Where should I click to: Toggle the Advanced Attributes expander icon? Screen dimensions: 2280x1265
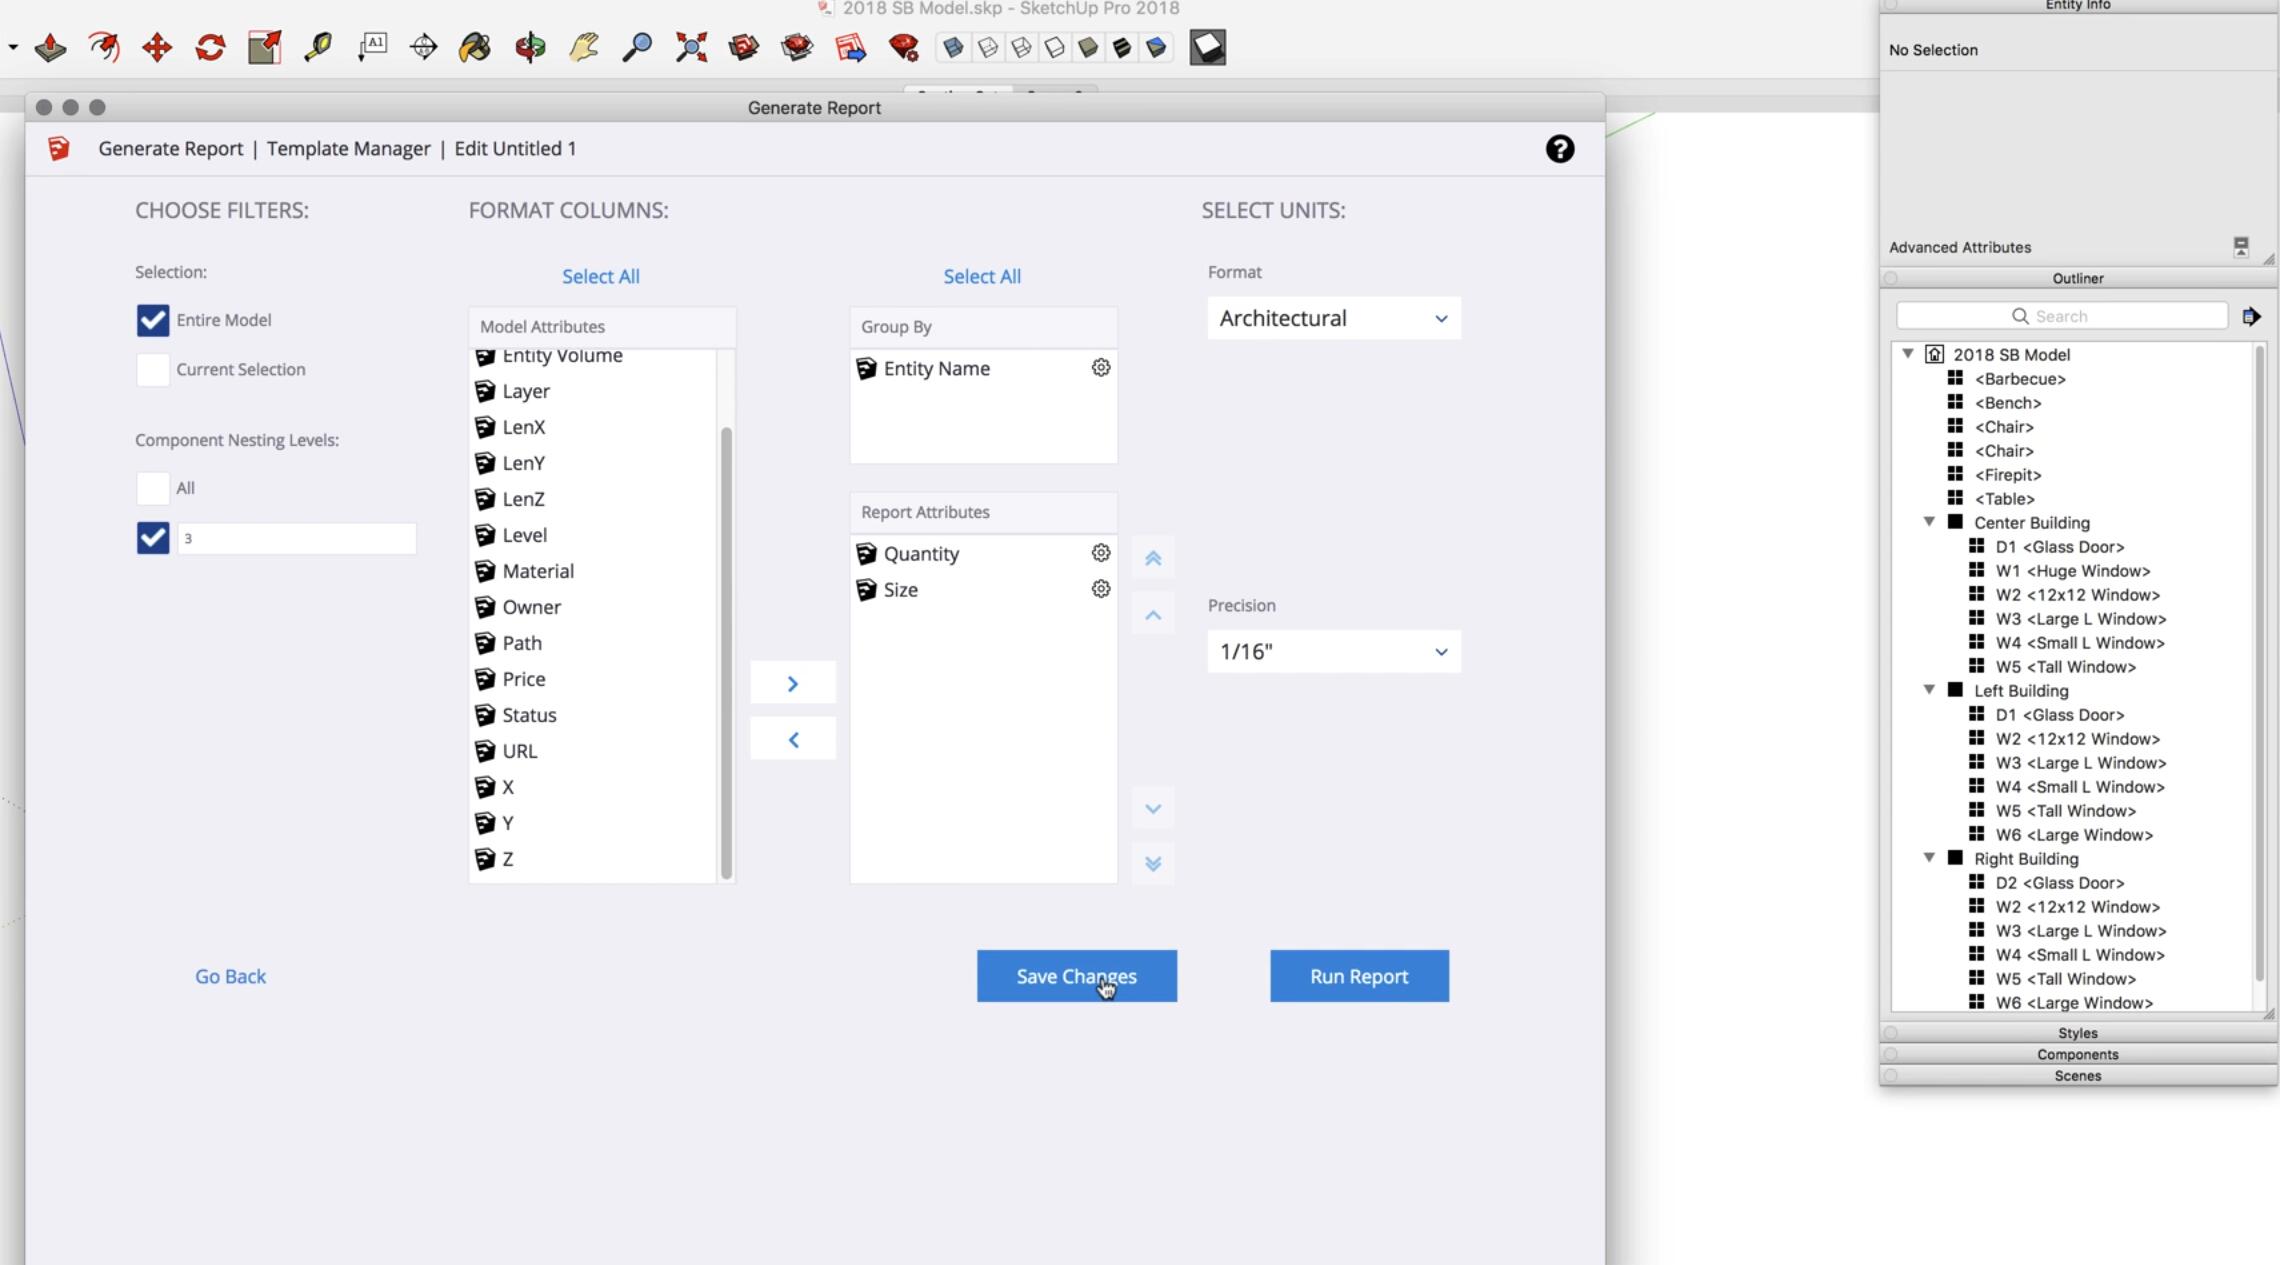point(2241,246)
